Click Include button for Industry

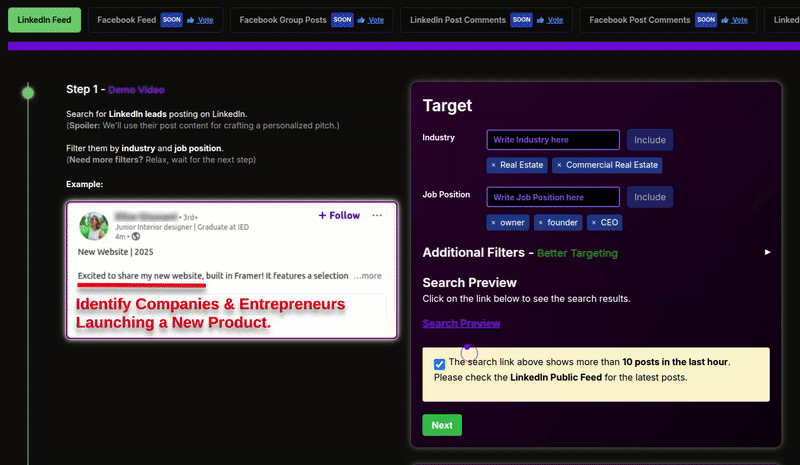tap(649, 140)
